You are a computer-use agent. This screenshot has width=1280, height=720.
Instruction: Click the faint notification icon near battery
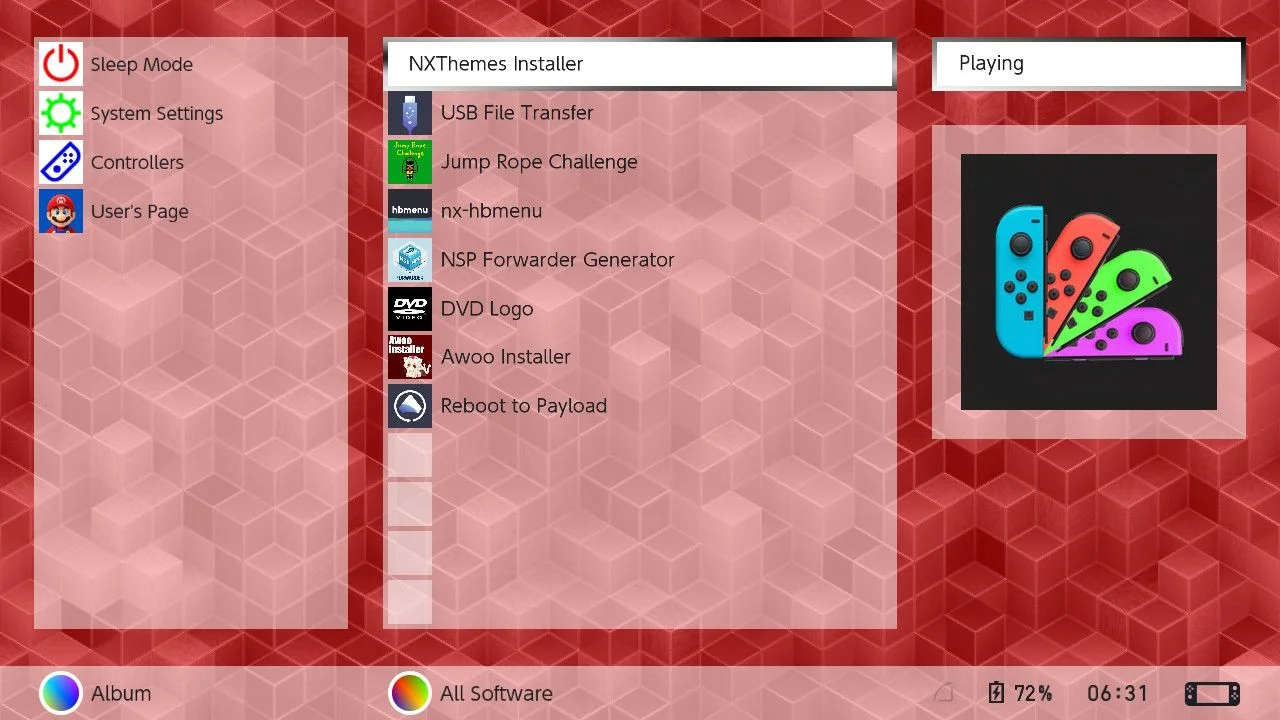tap(943, 693)
